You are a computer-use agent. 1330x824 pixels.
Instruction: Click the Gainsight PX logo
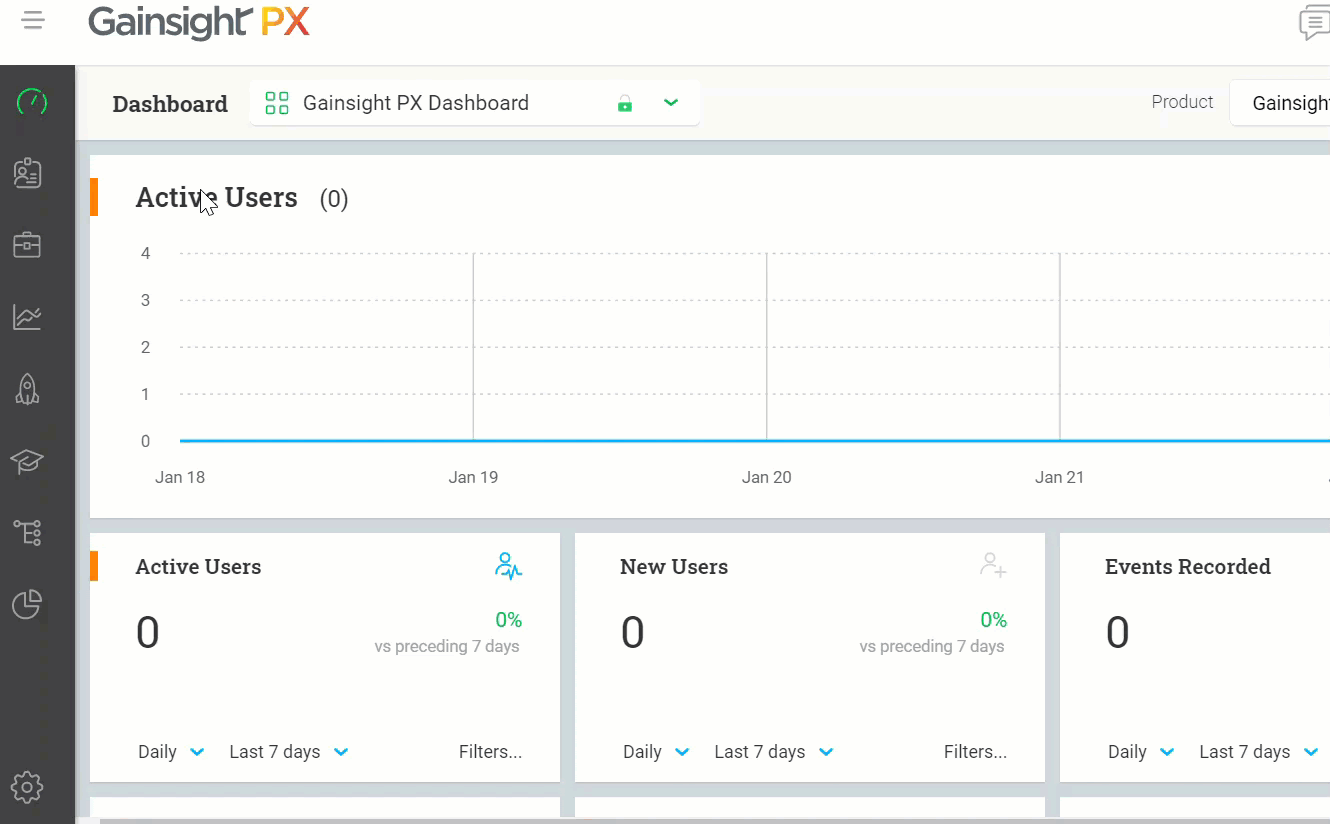[199, 22]
